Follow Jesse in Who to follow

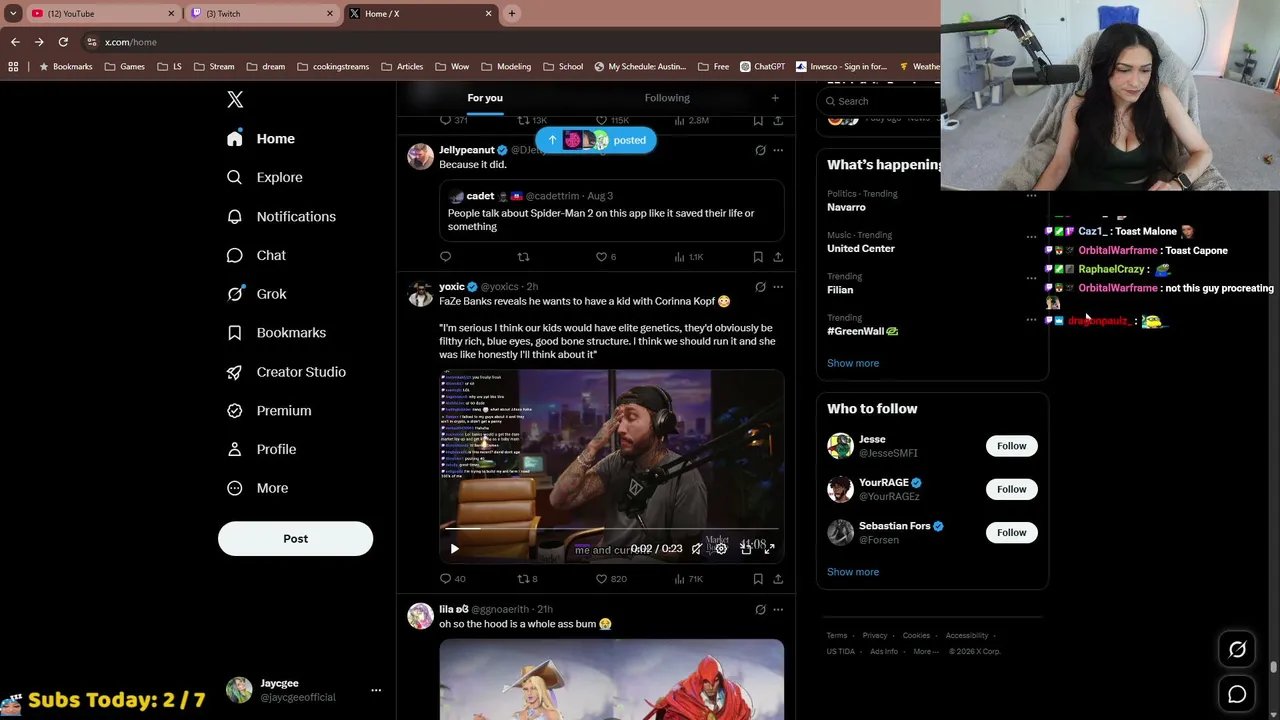coord(1011,446)
